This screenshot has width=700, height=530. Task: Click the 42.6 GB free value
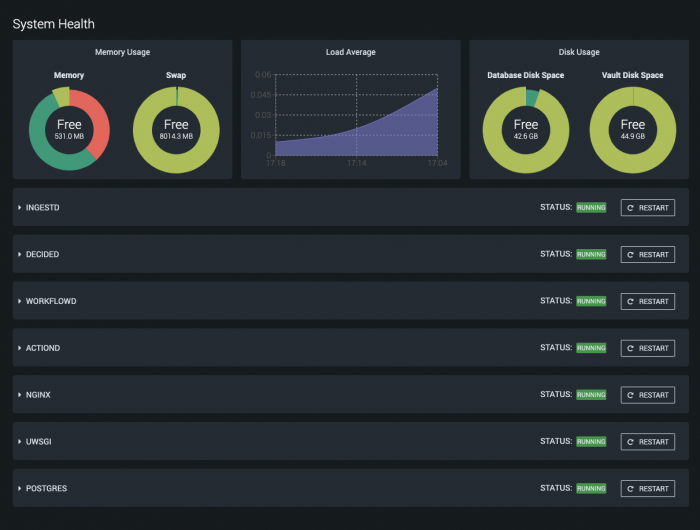(526, 136)
